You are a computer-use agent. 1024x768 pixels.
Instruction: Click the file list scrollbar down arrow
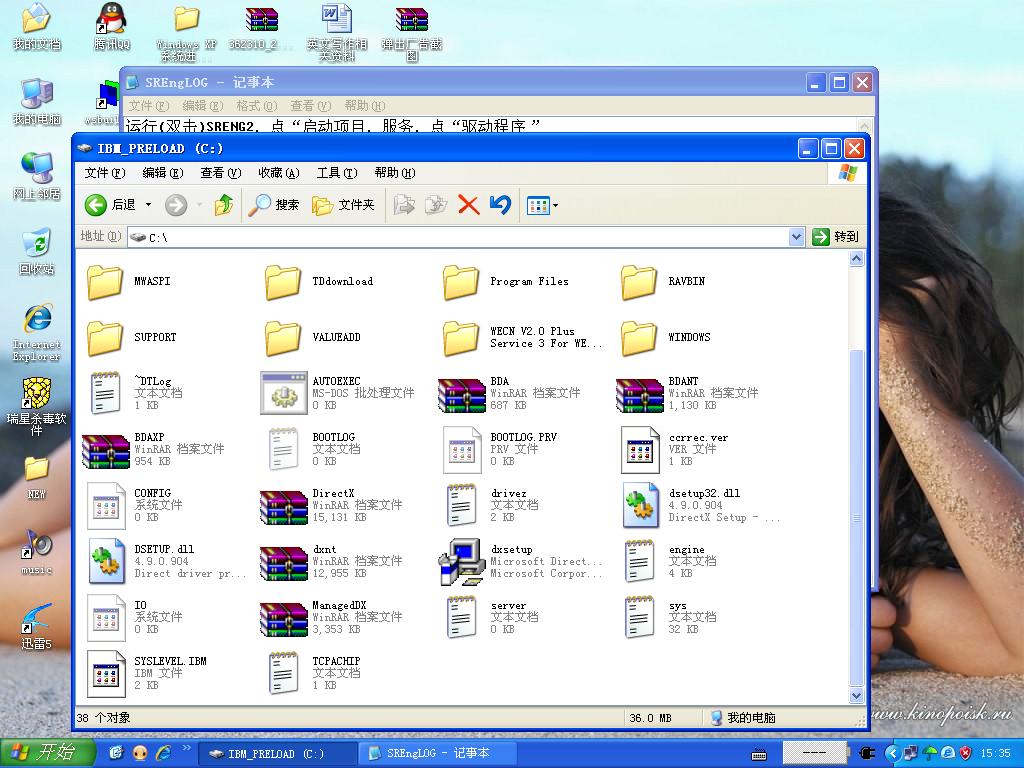[856, 696]
